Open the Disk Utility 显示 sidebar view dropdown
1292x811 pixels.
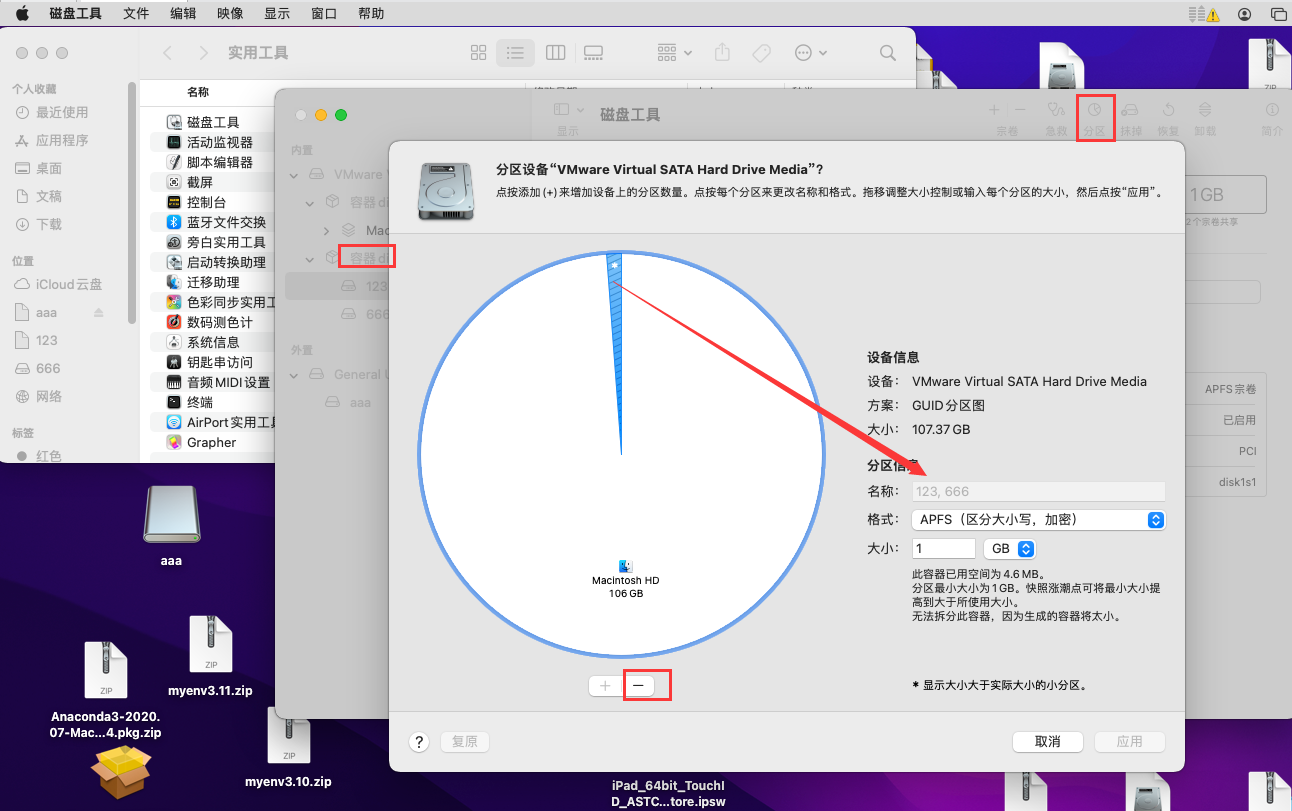click(x=567, y=109)
